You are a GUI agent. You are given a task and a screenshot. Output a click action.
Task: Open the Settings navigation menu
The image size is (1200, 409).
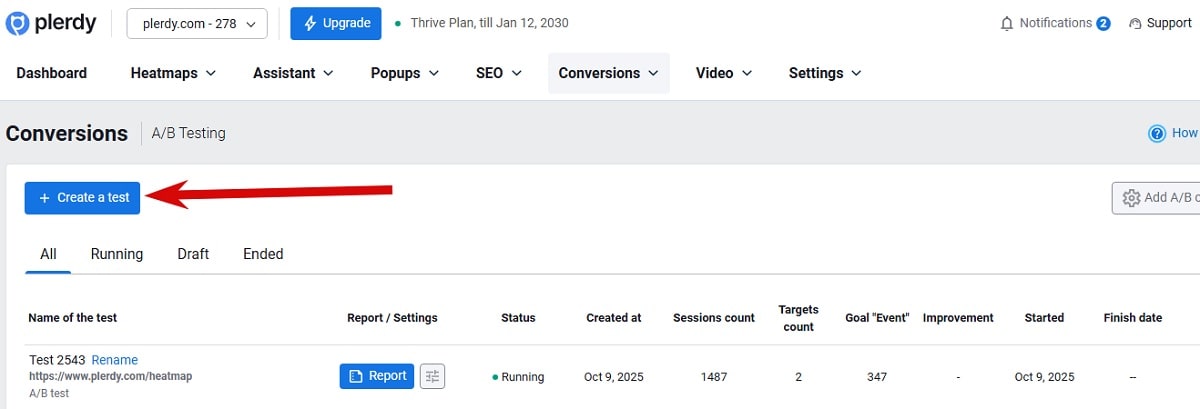click(x=824, y=73)
